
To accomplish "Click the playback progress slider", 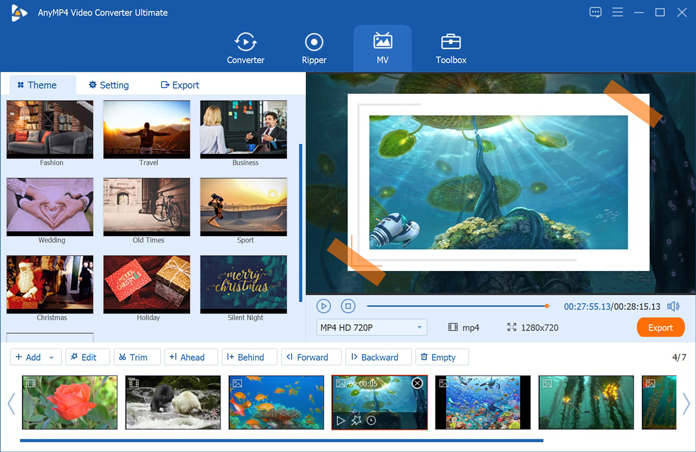I will tap(457, 306).
